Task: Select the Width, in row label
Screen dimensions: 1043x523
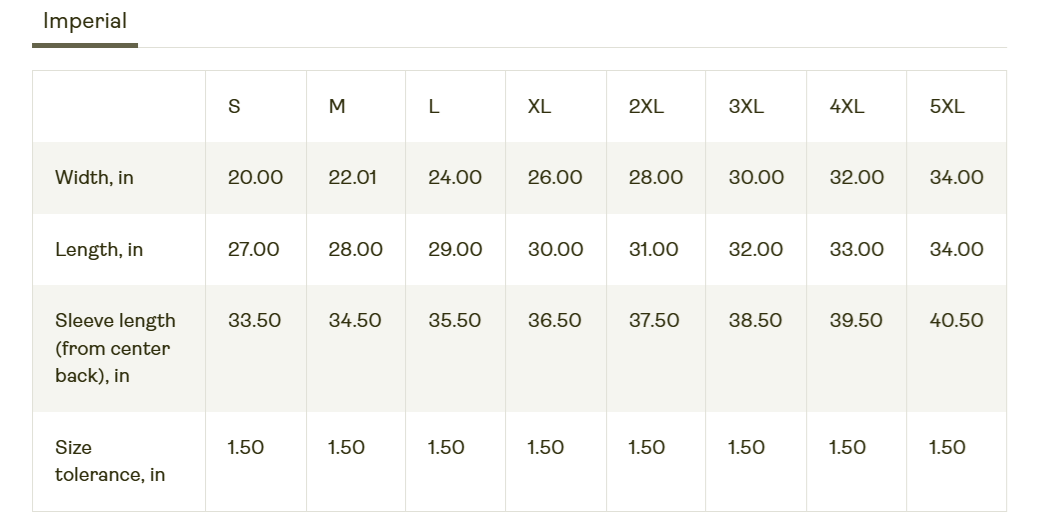Action: [94, 178]
